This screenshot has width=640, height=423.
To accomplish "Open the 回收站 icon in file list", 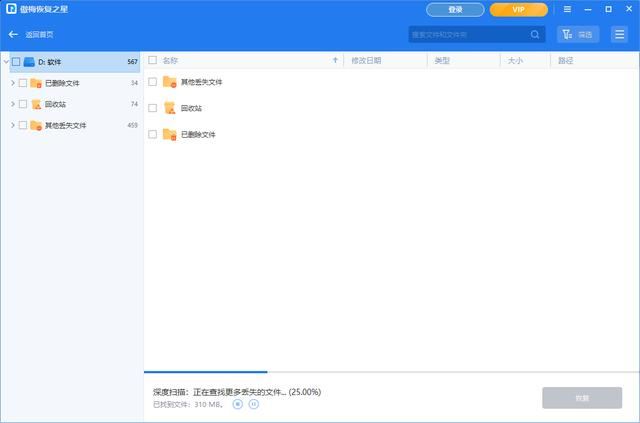I will (x=169, y=108).
